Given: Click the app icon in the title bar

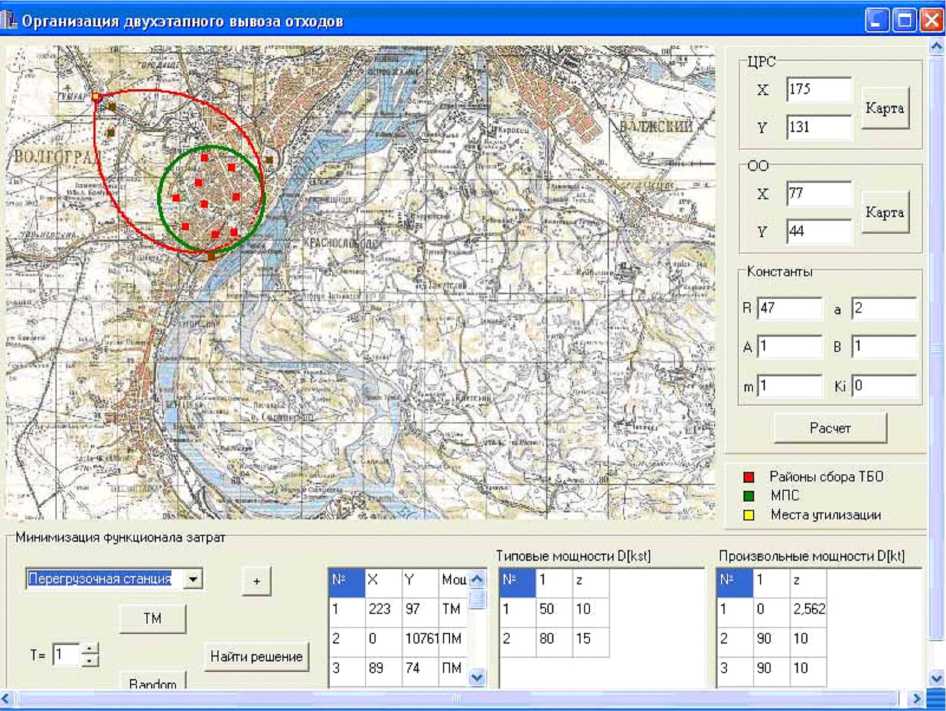Looking at the screenshot, I should (x=12, y=20).
